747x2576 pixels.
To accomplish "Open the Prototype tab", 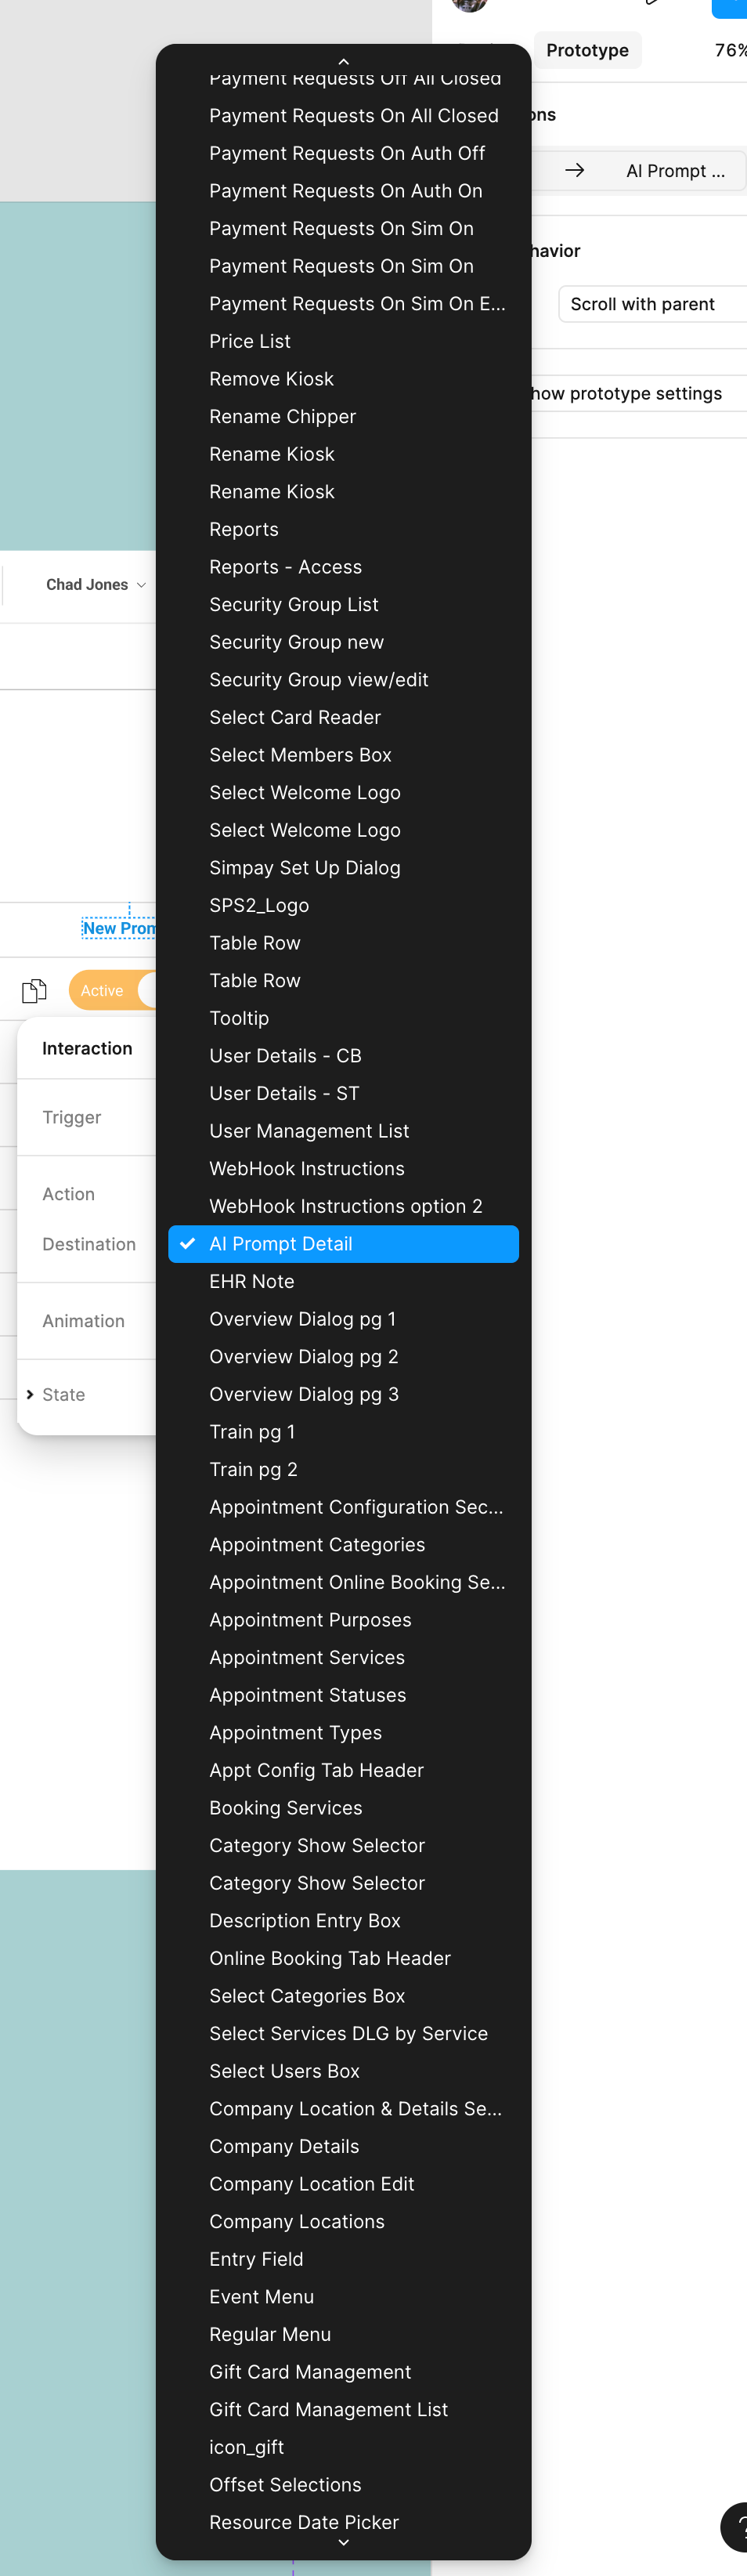I will click(587, 50).
